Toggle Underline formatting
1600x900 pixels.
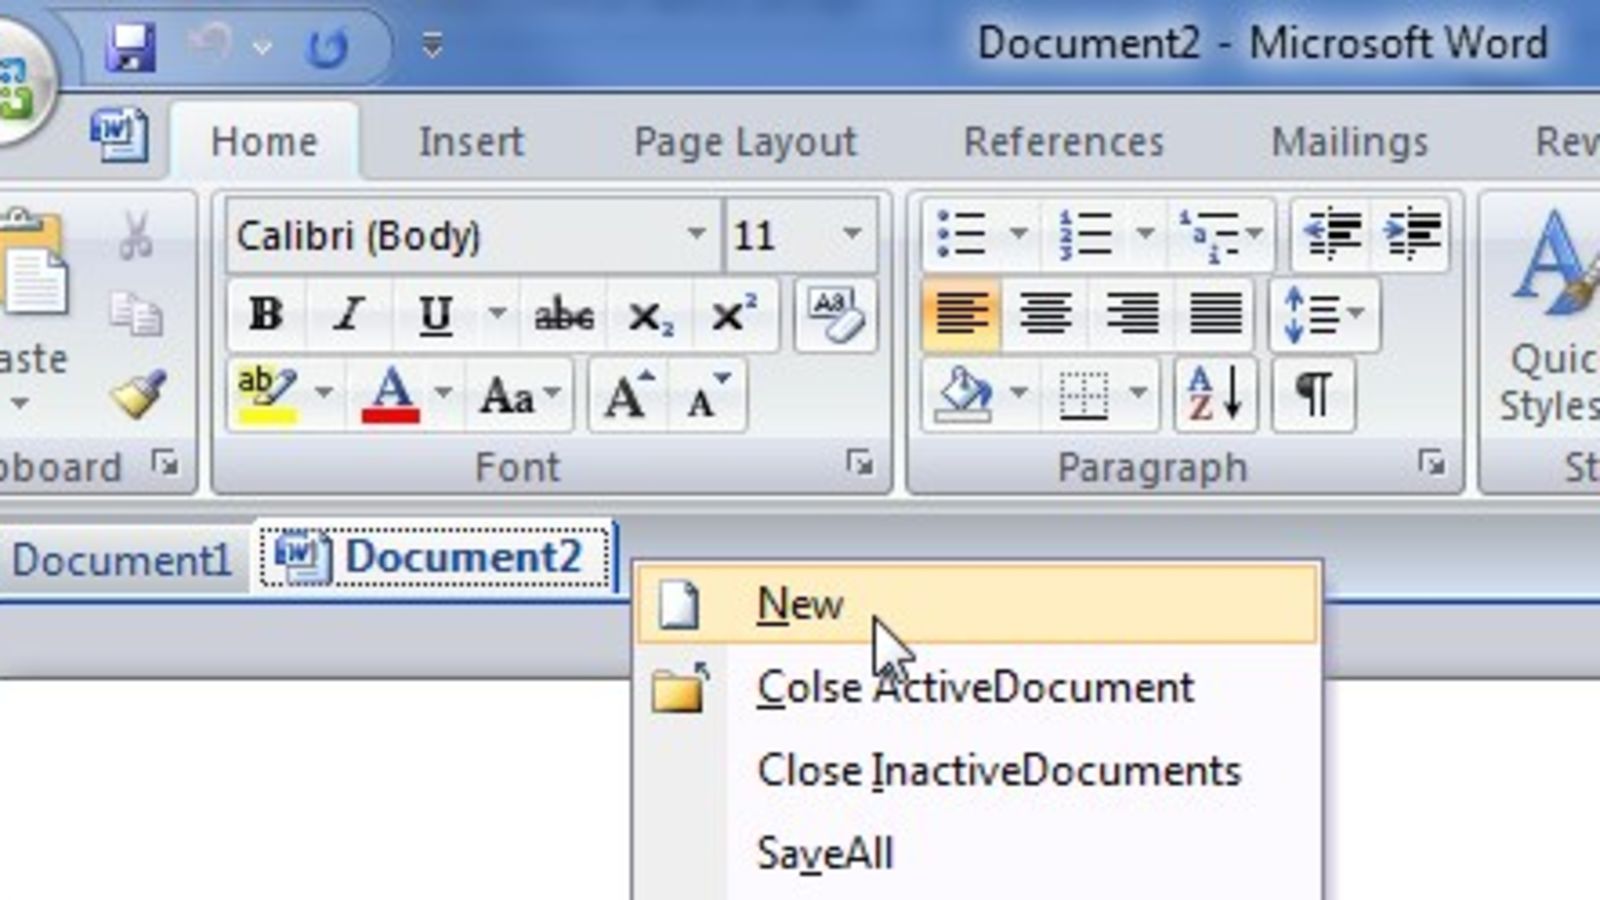[436, 315]
